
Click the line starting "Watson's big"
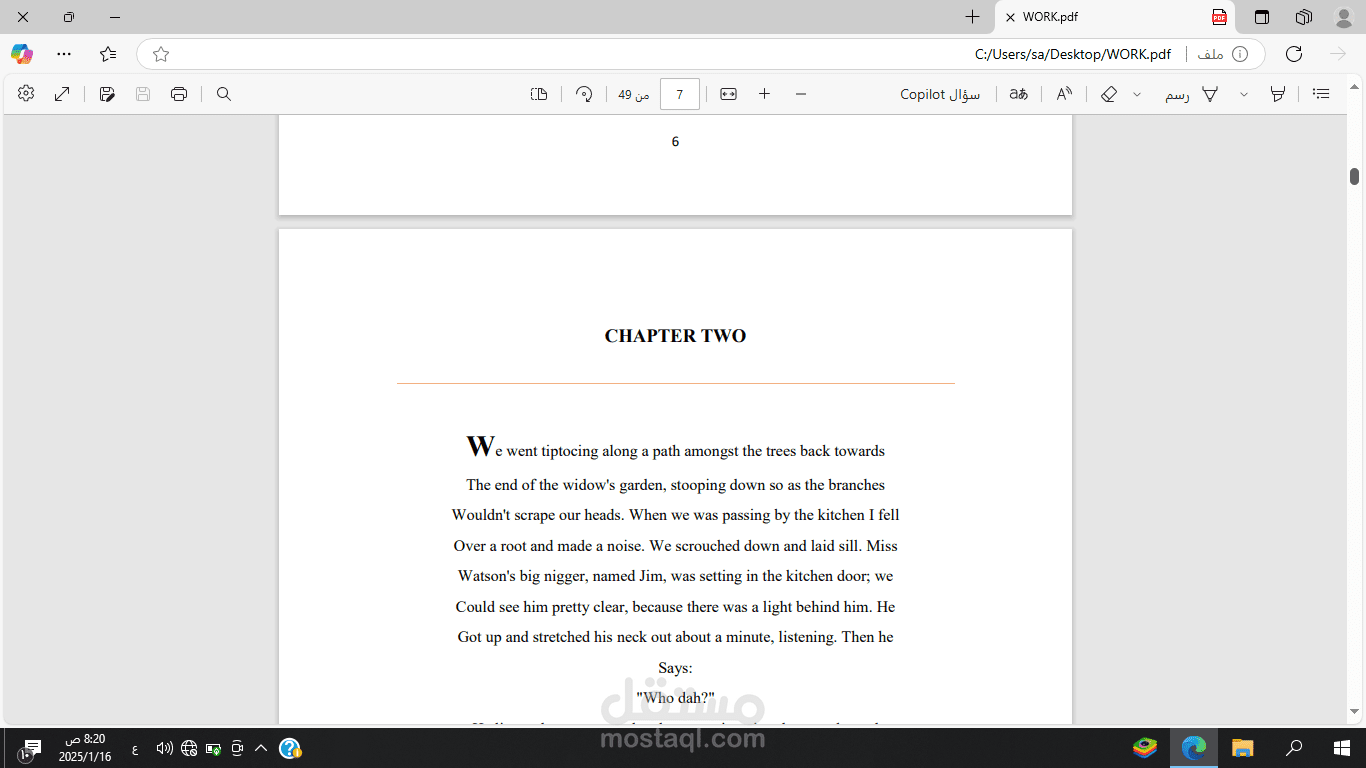point(675,576)
